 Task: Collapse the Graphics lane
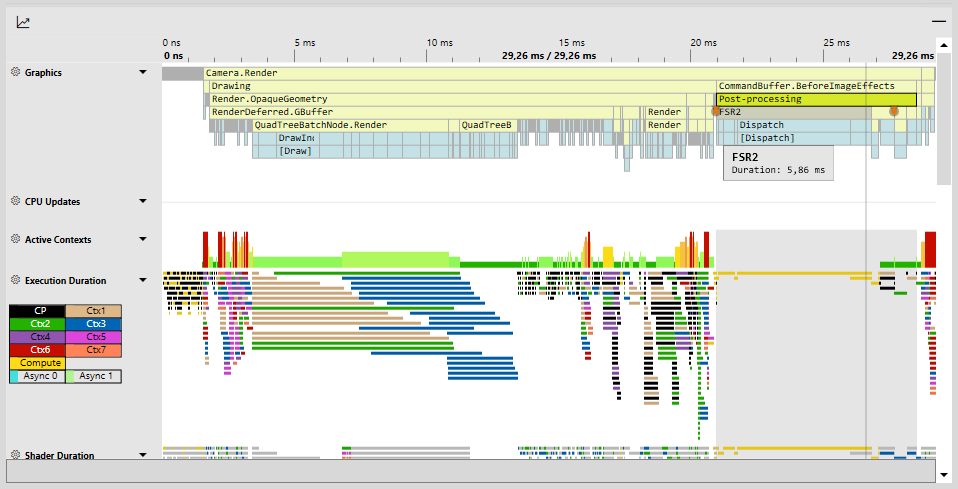coord(143,73)
